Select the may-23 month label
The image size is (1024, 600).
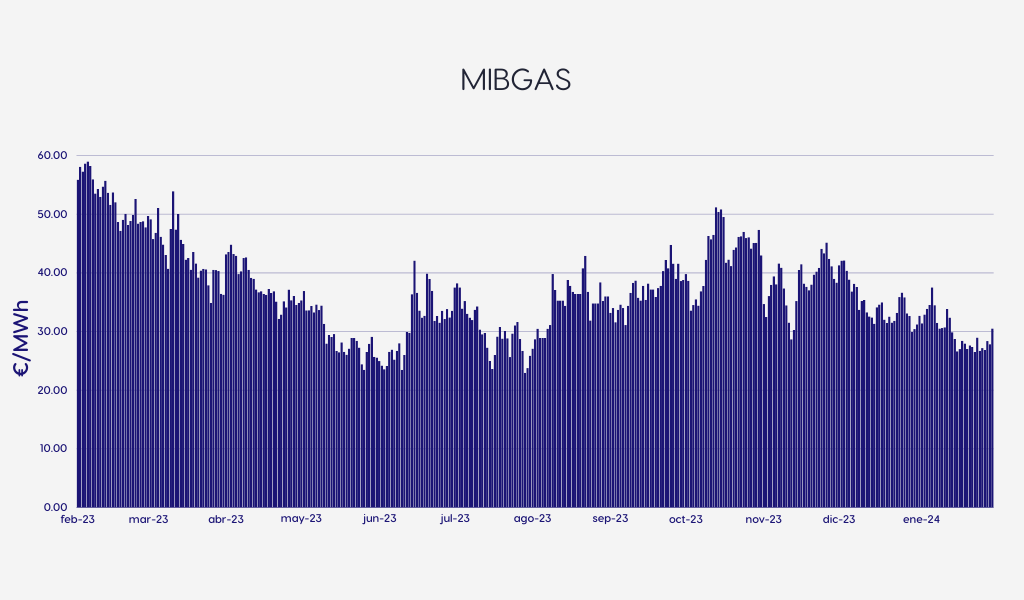301,519
